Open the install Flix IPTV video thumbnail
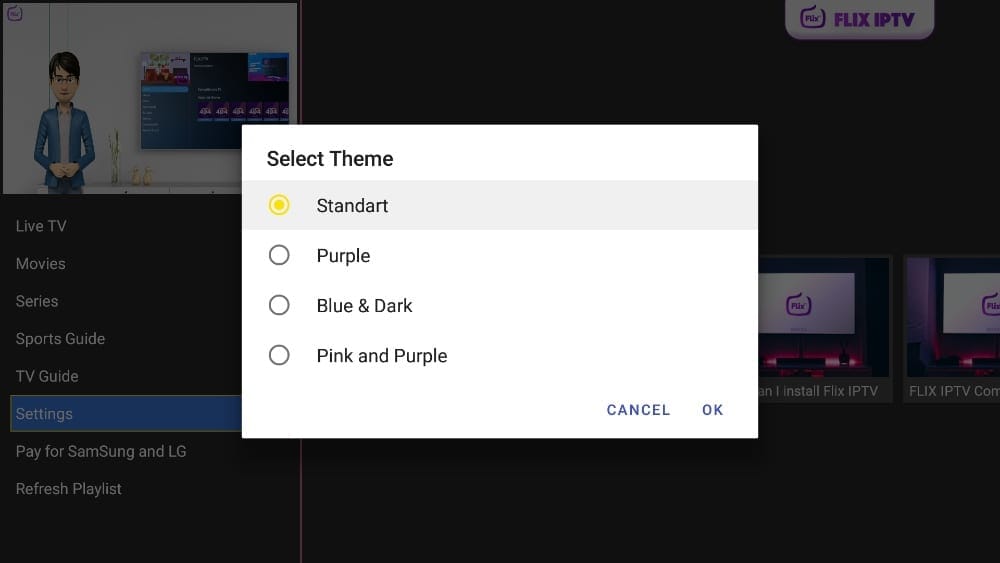Image resolution: width=1000 pixels, height=563 pixels. [x=824, y=328]
